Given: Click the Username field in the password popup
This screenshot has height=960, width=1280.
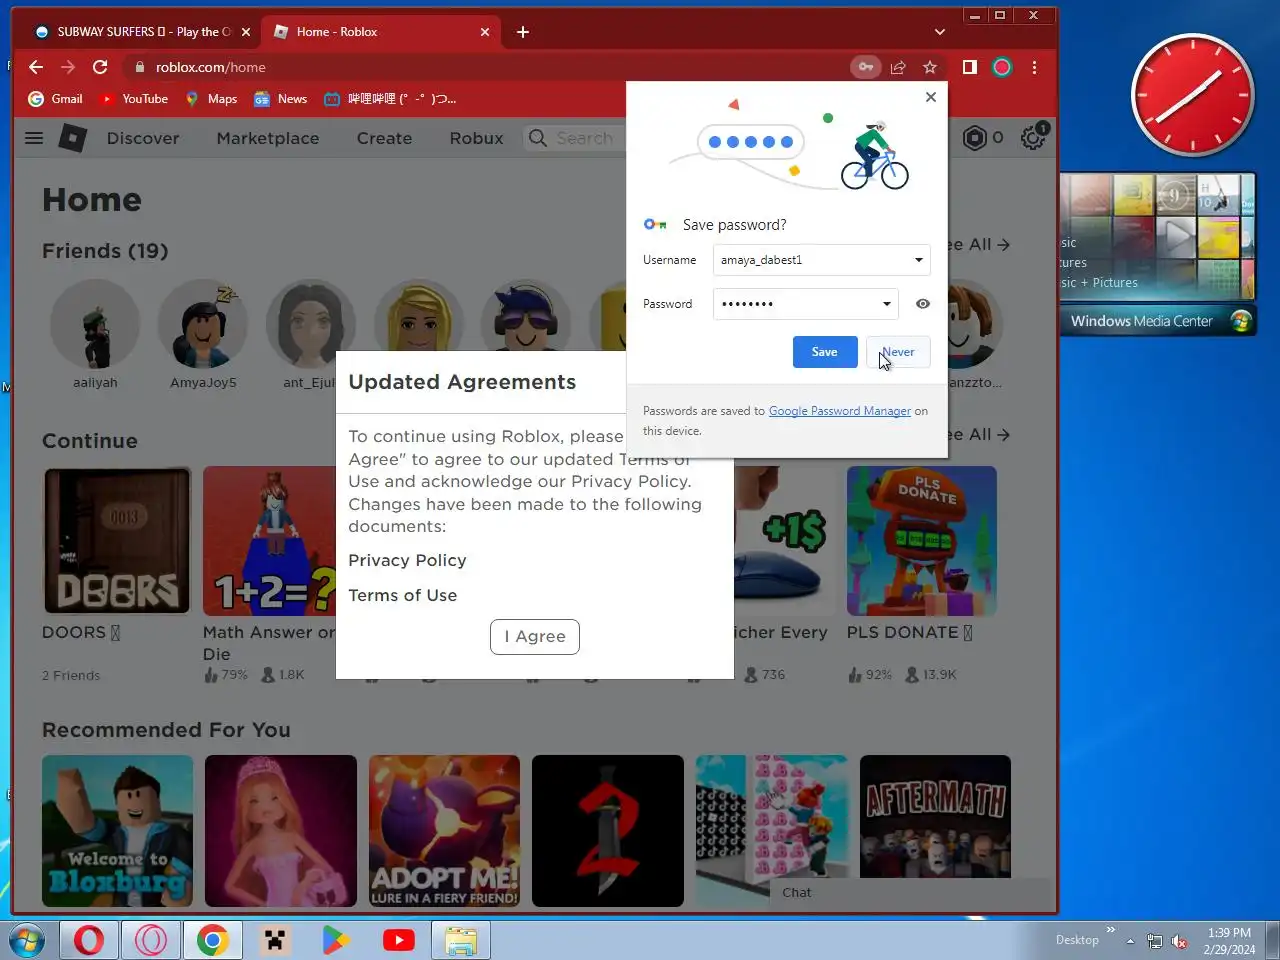Looking at the screenshot, I should [x=822, y=260].
